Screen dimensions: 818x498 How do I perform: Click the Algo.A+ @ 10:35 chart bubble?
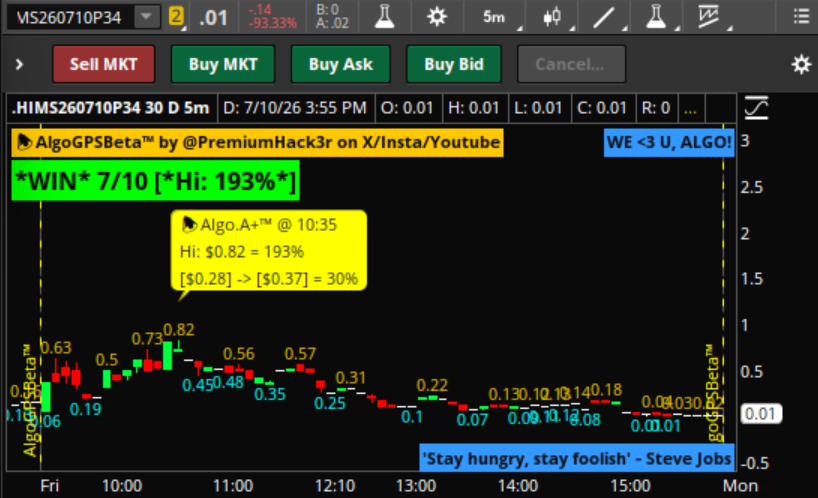269,251
